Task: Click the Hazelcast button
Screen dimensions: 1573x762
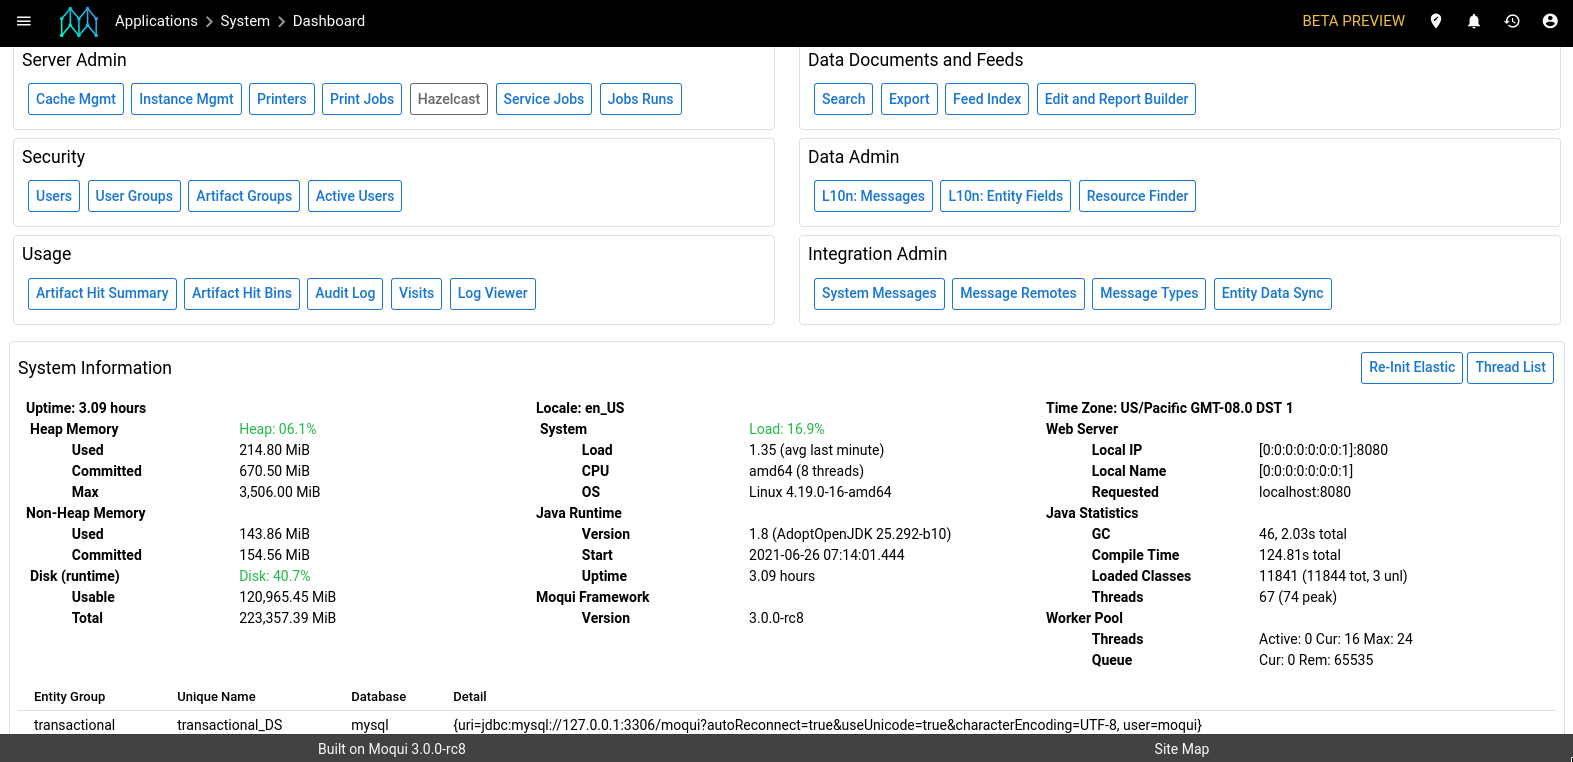Action: (449, 99)
